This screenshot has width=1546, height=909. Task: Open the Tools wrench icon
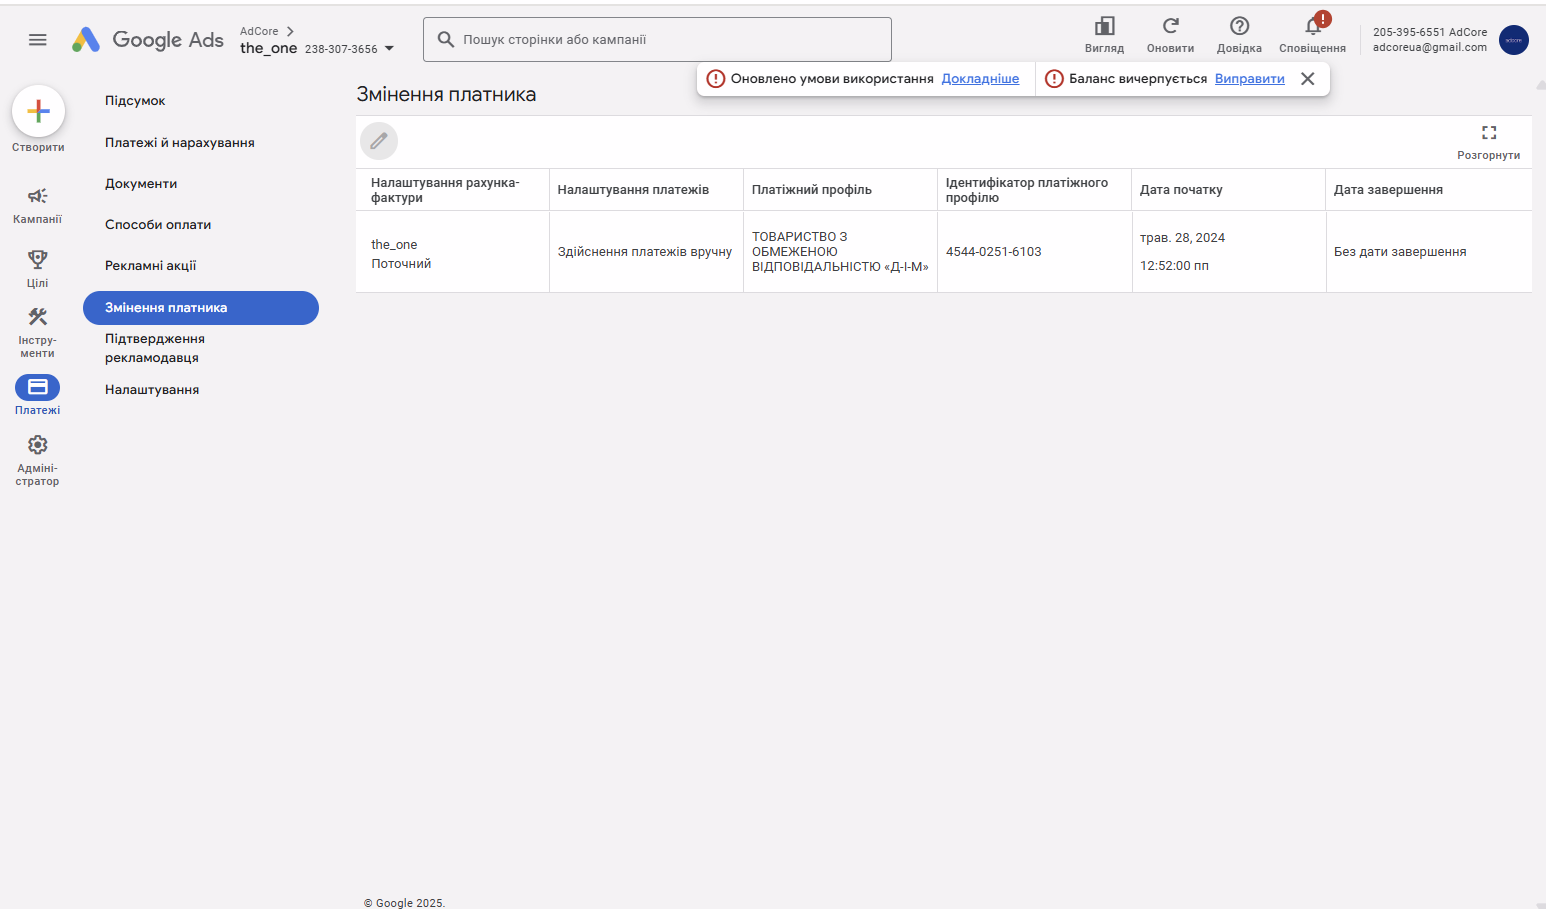(38, 317)
